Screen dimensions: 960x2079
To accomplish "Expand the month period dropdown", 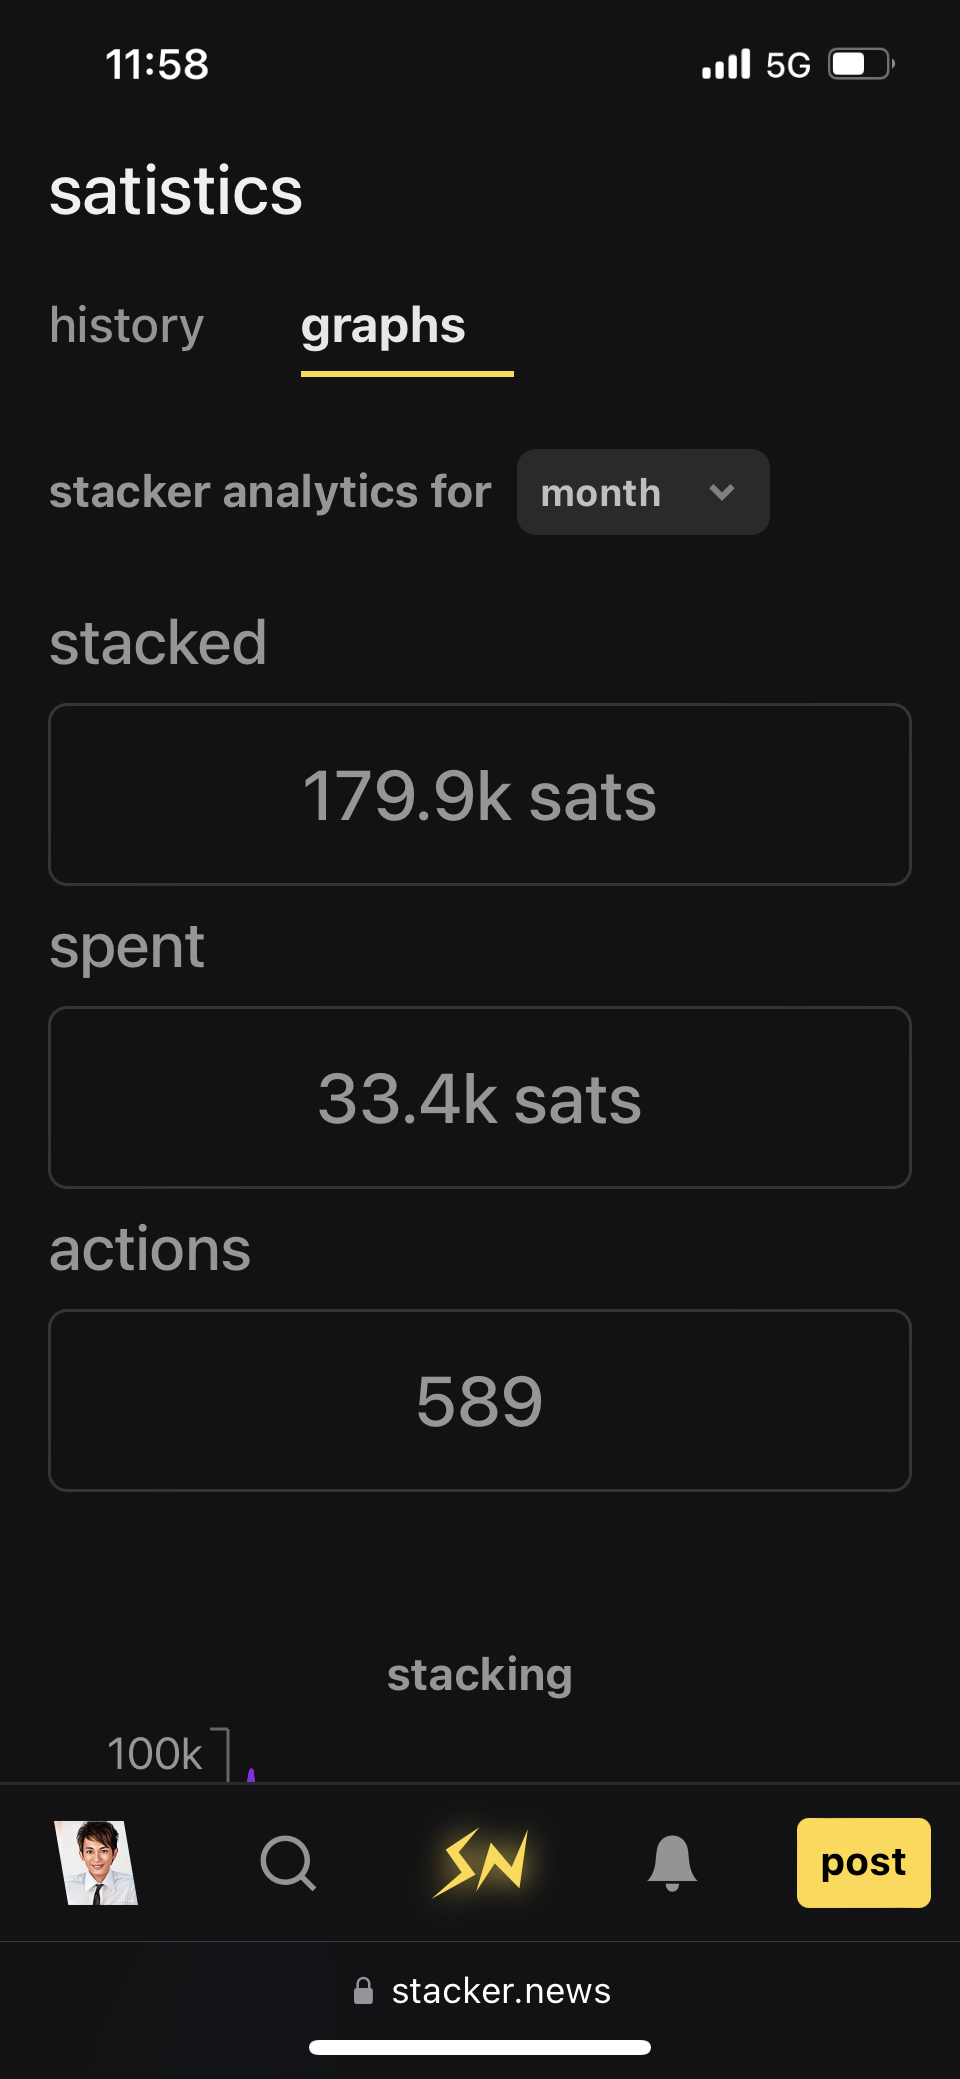I will (x=642, y=492).
